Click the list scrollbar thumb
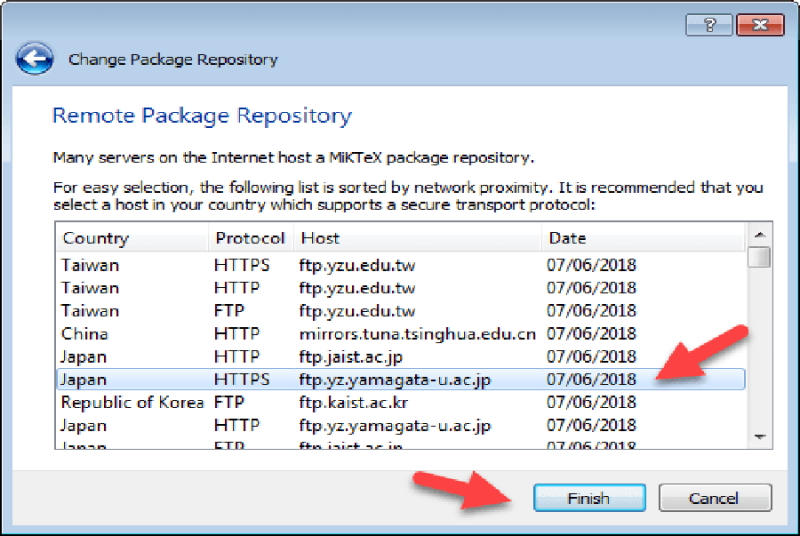The width and height of the screenshot is (800, 536). point(760,257)
